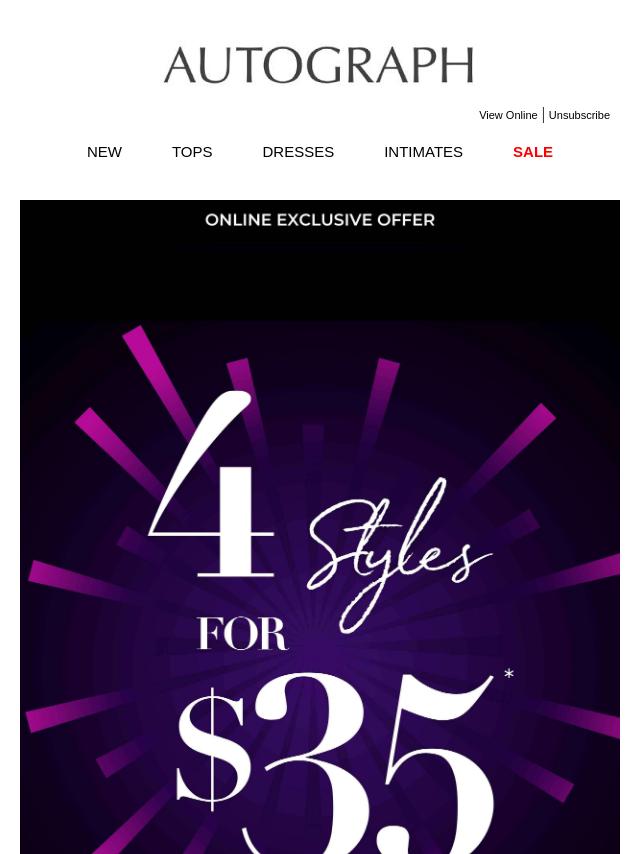The width and height of the screenshot is (640, 854).
Task: Click the ONLINE EXCLUSIVE OFFER heading
Action: coord(320,220)
